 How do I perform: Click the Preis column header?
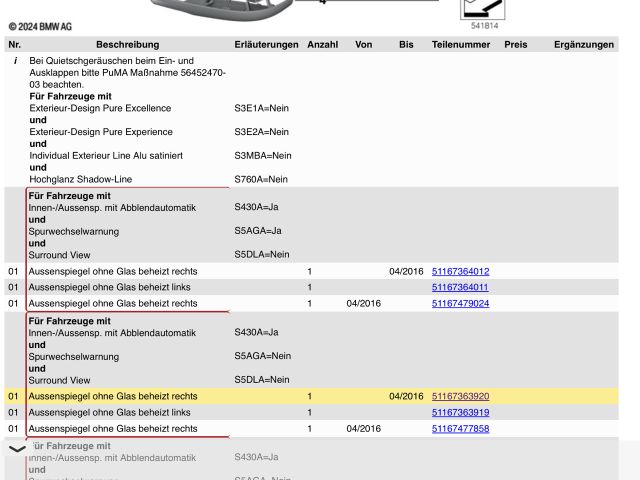point(515,45)
